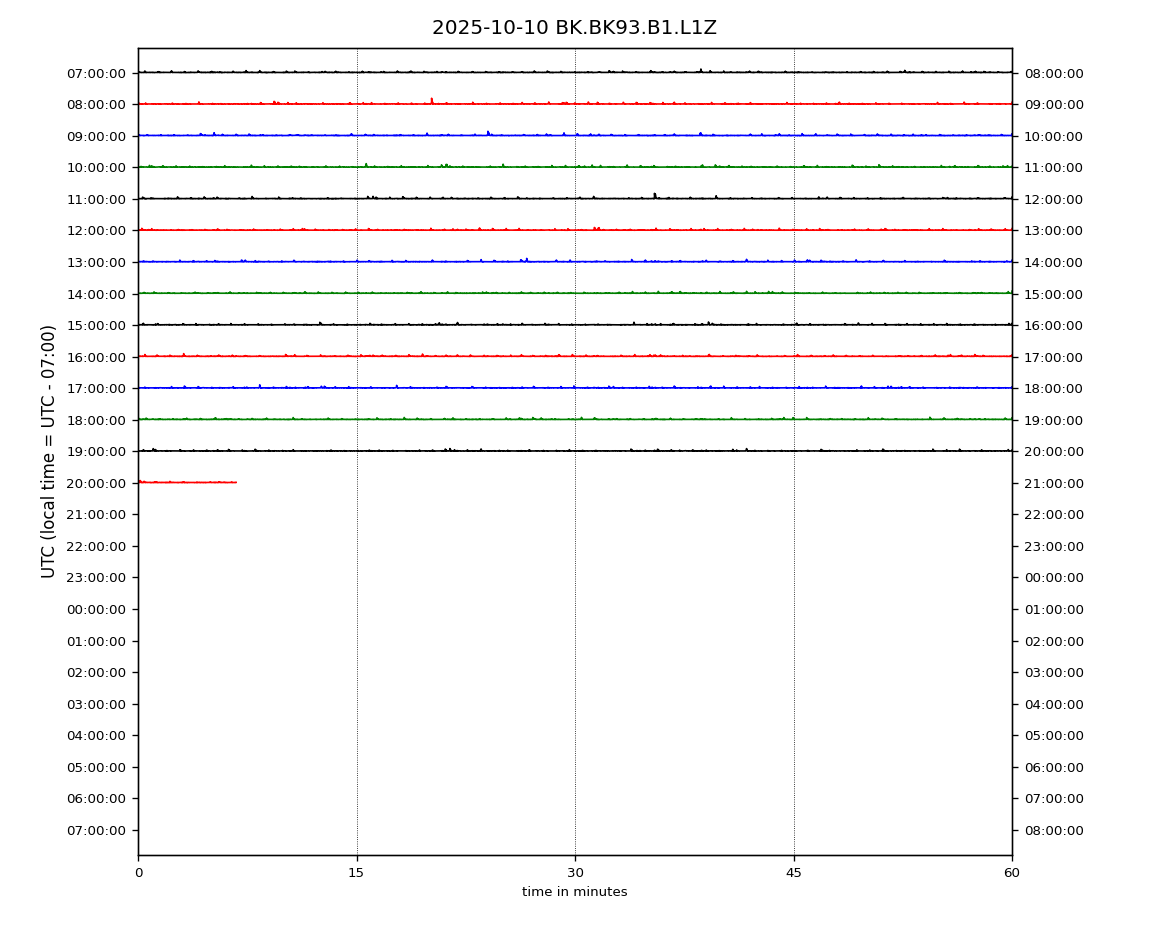The height and width of the screenshot is (950, 1150).
Task: Select the left-axis 19:00:00 row label
Action: coord(96,452)
